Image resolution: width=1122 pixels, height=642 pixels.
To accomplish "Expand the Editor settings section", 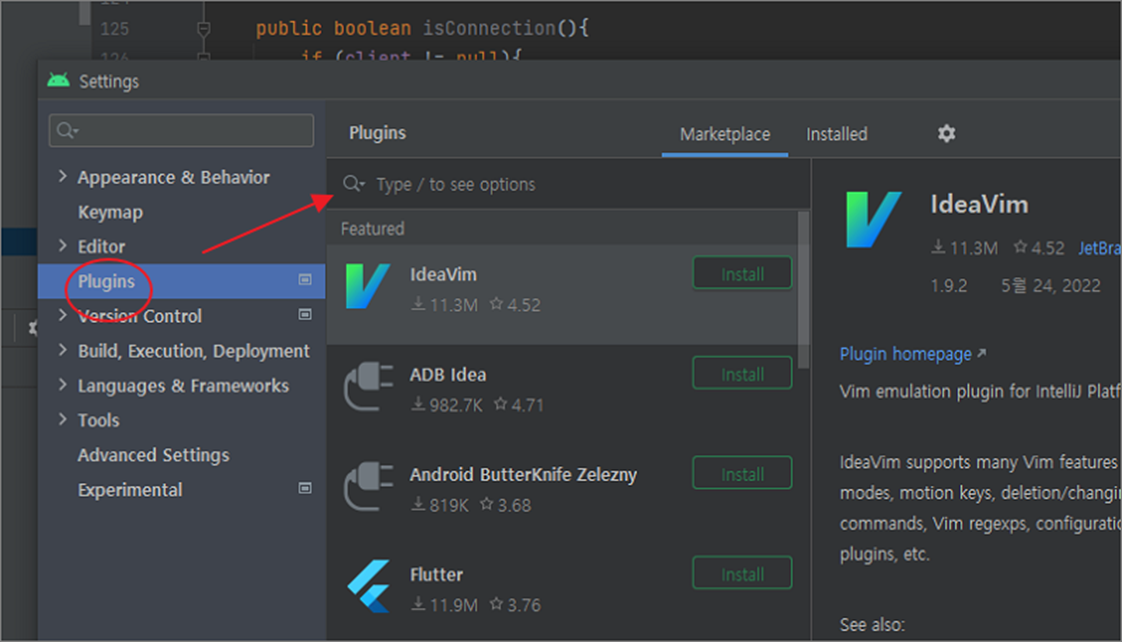I will (62, 245).
